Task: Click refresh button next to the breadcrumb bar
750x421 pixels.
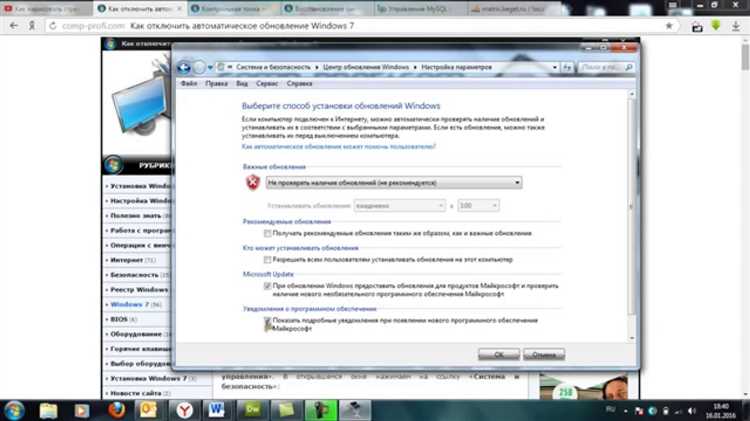Action: (x=567, y=67)
